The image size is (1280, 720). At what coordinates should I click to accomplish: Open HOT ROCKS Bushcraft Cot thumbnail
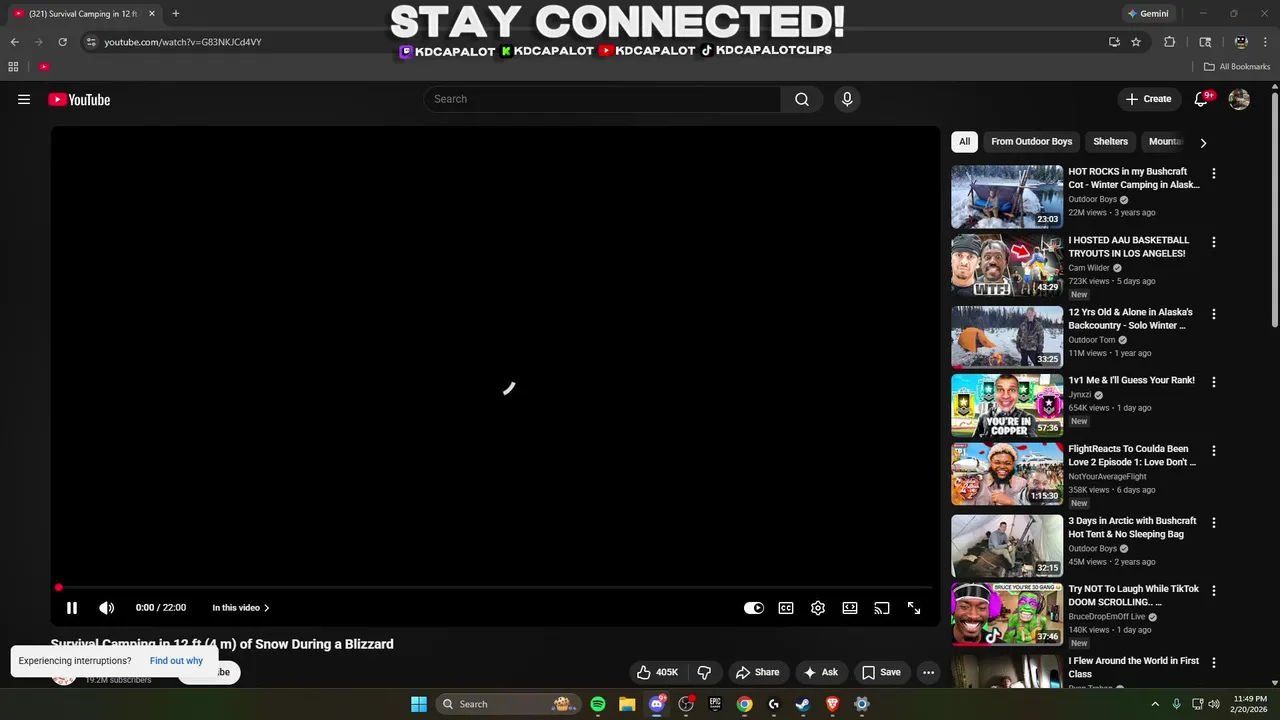[x=1007, y=197]
